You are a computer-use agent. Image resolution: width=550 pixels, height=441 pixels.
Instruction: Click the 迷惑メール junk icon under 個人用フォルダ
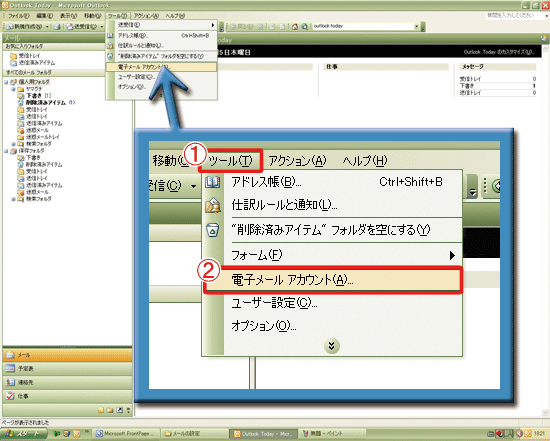coord(21,130)
